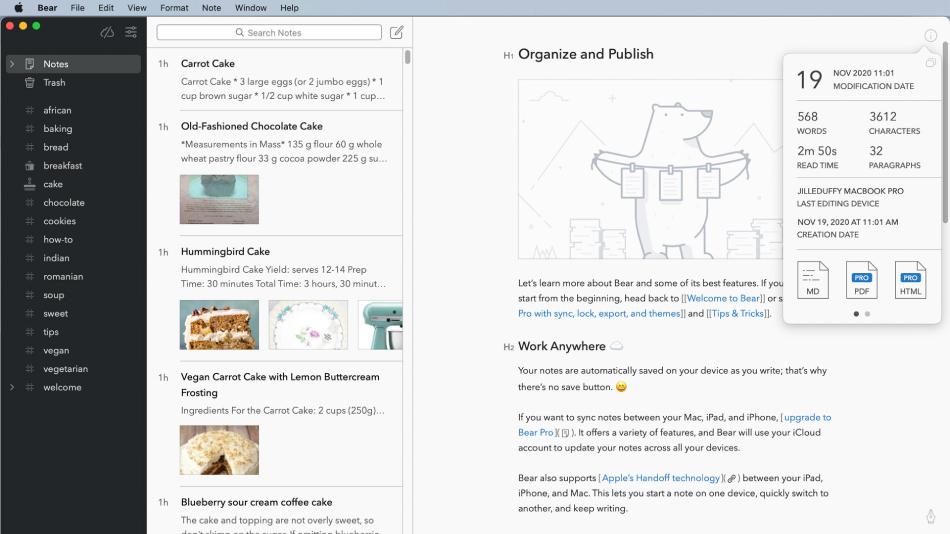The image size is (950, 534).
Task: Open the View menu
Action: [137, 8]
